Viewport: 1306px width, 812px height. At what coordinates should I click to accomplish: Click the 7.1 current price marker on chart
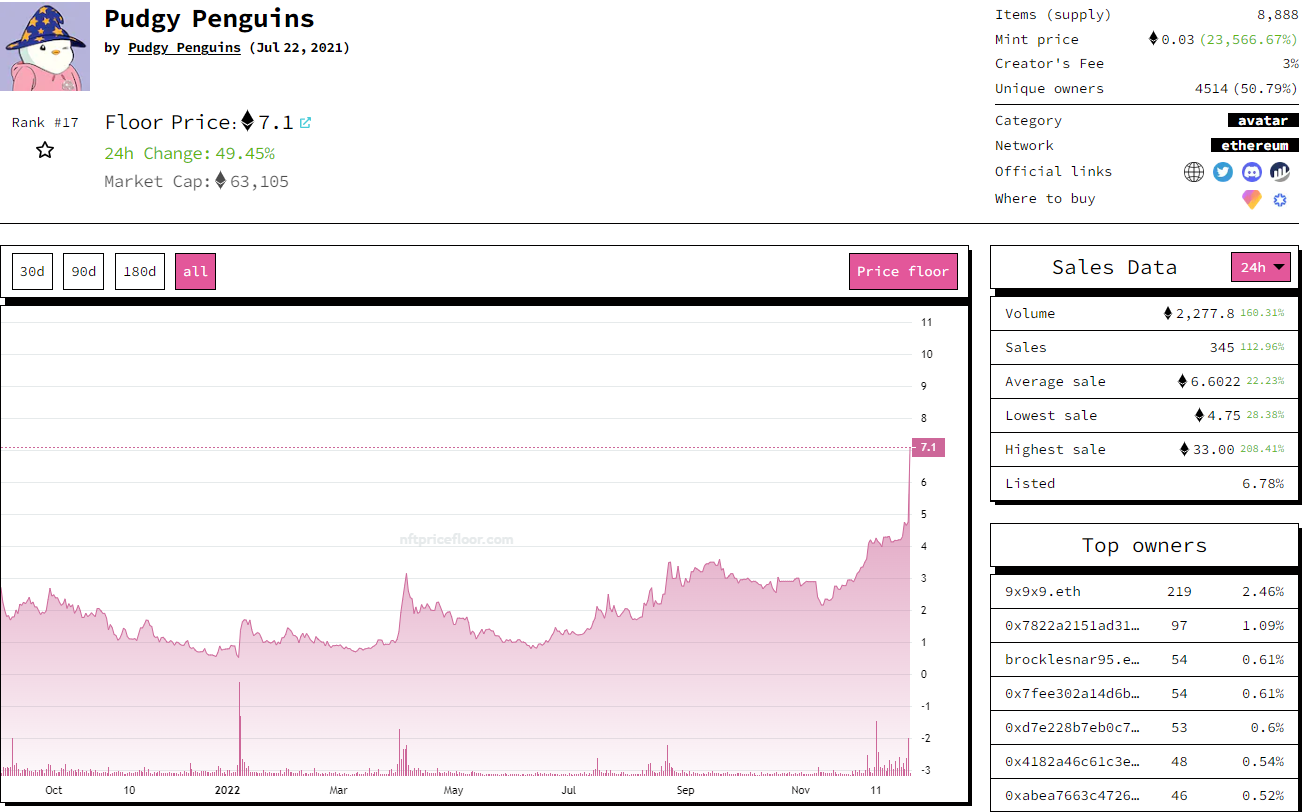(928, 447)
